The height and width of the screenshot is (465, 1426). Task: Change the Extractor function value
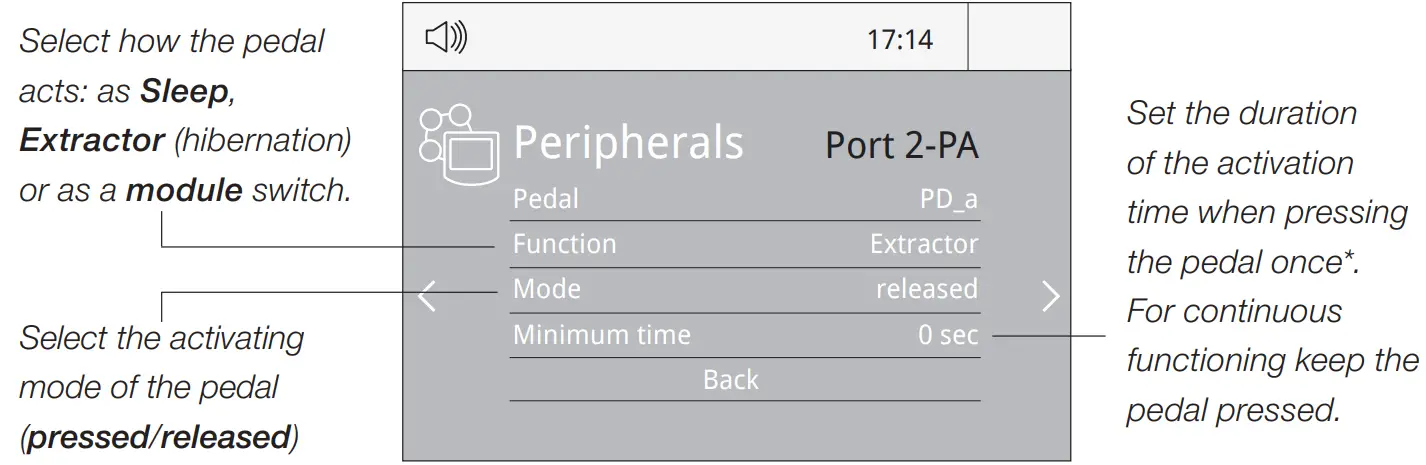coord(923,244)
